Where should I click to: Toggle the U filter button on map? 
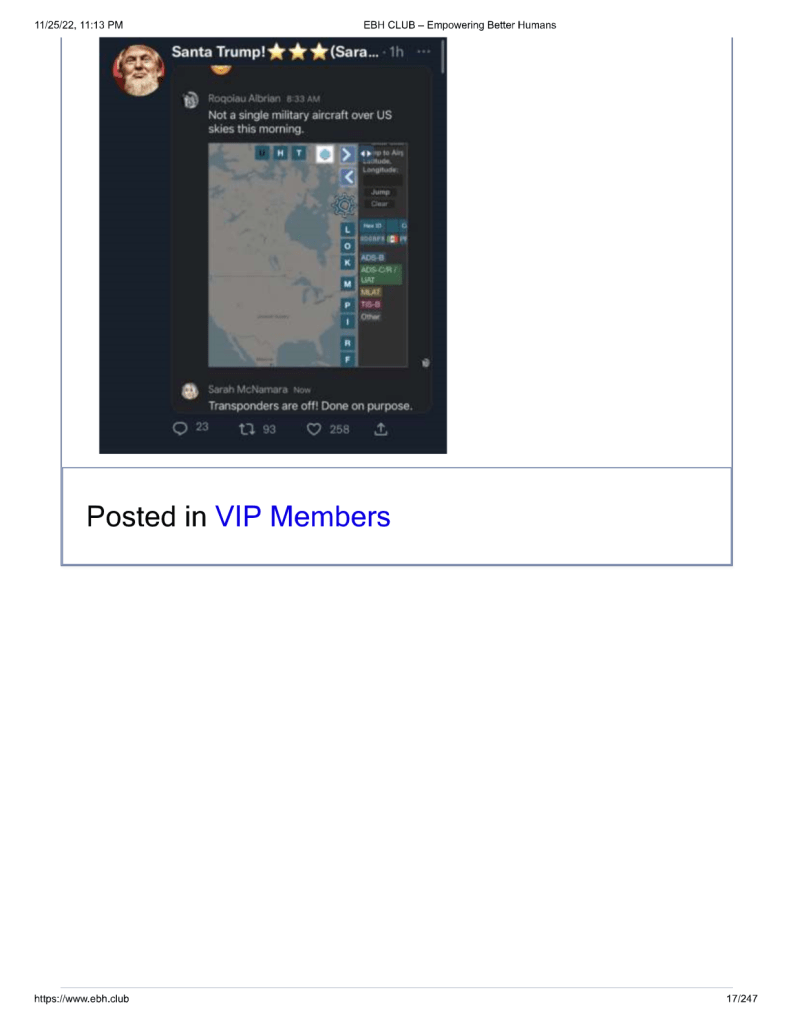[x=262, y=153]
